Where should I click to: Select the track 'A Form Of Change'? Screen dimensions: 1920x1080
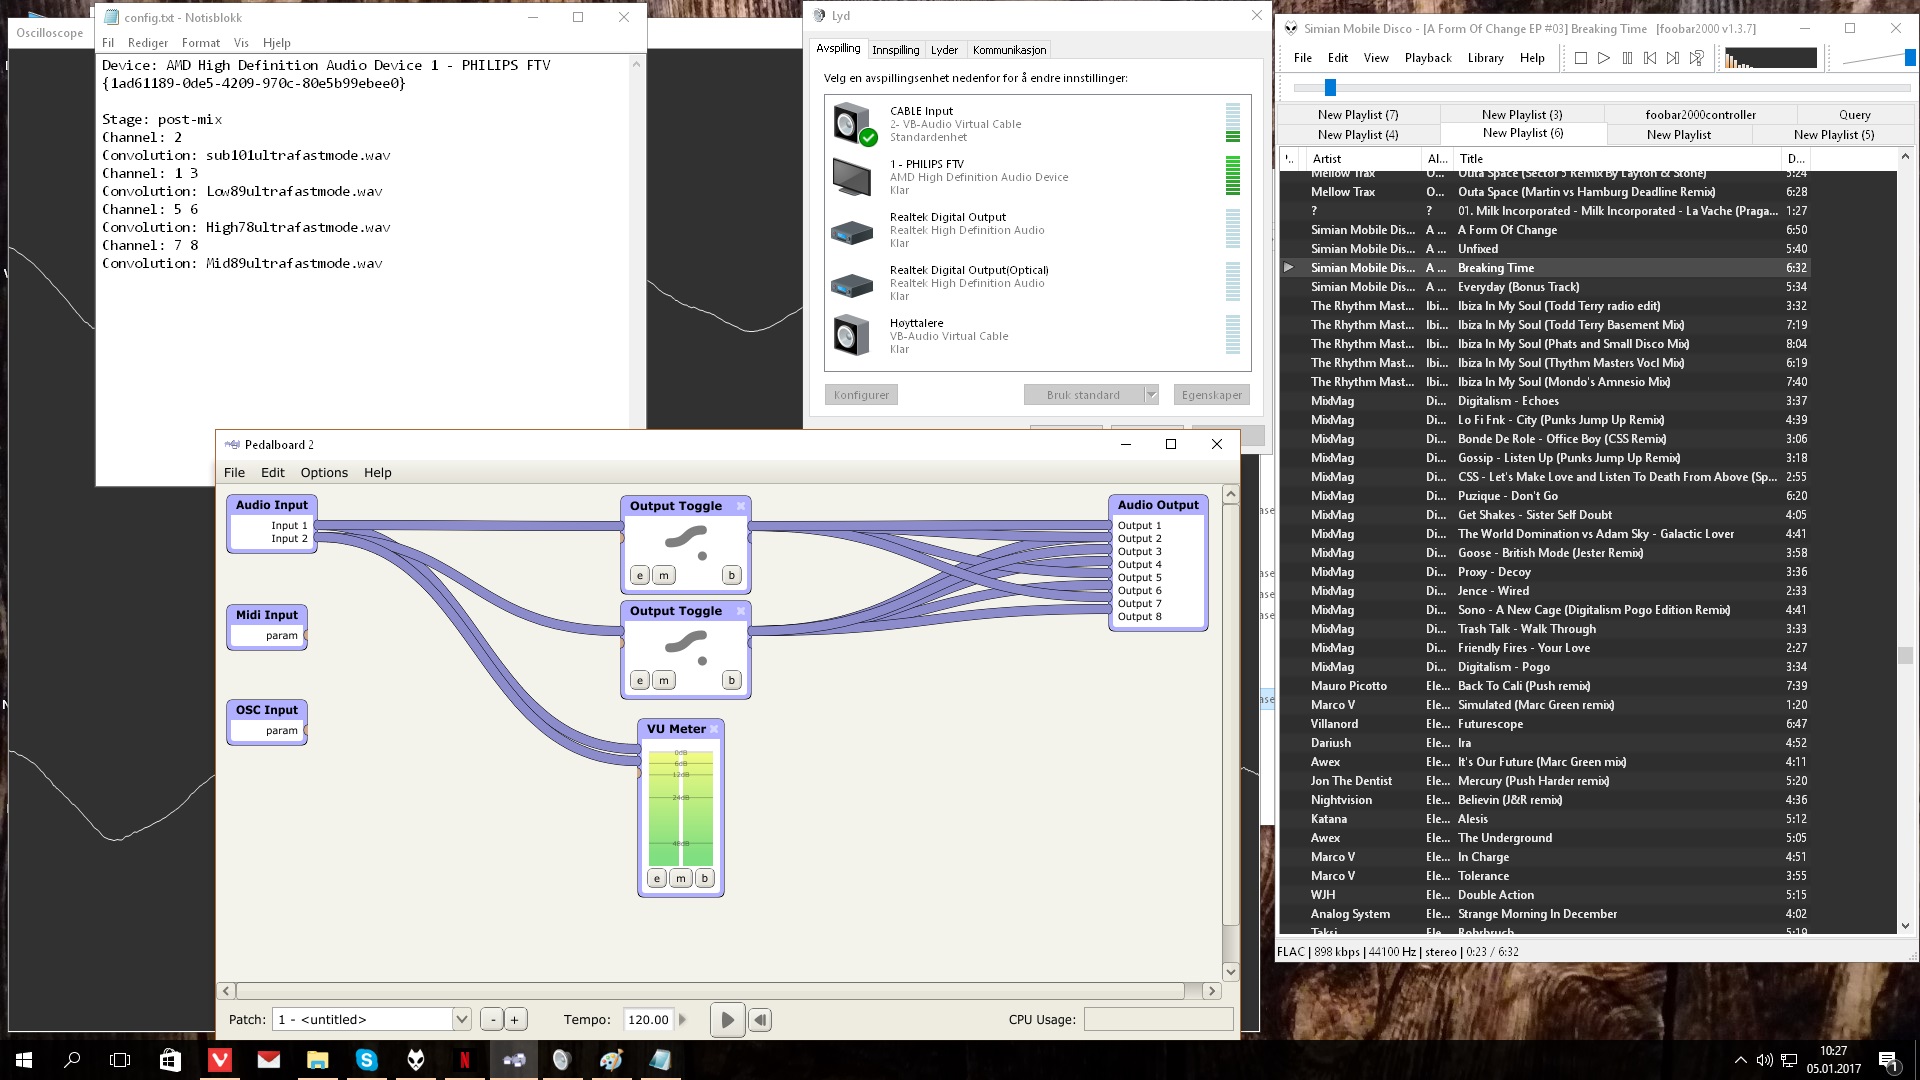click(x=1545, y=230)
